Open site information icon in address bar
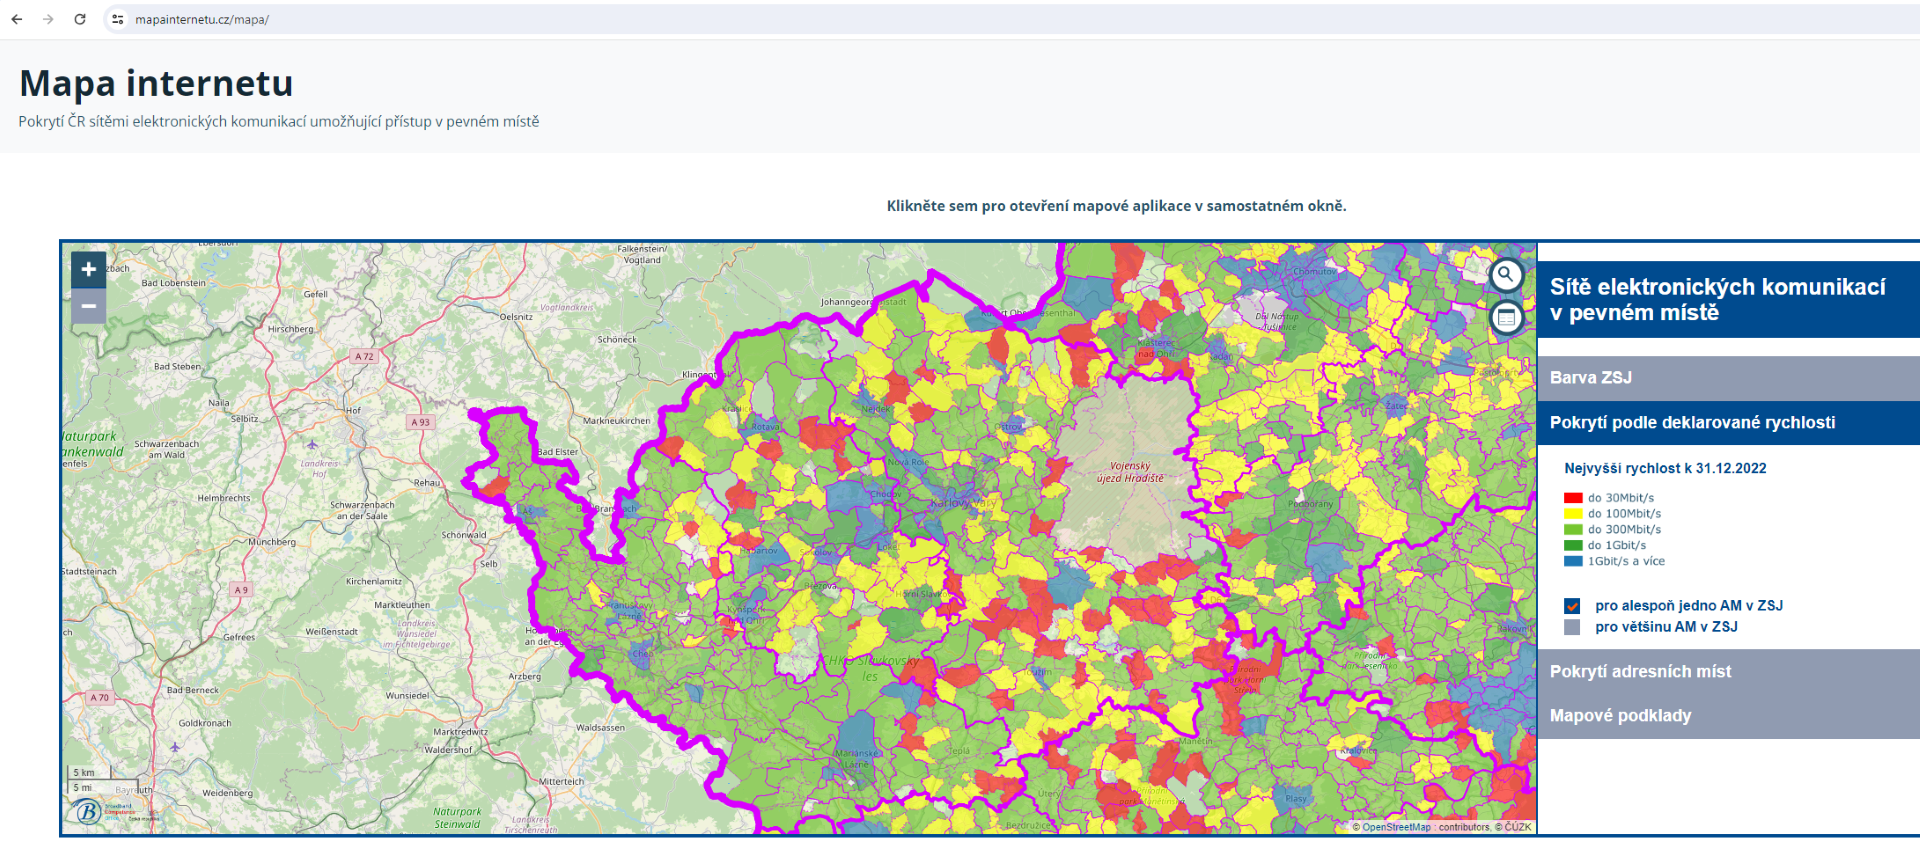The height and width of the screenshot is (850, 1920). tap(118, 19)
